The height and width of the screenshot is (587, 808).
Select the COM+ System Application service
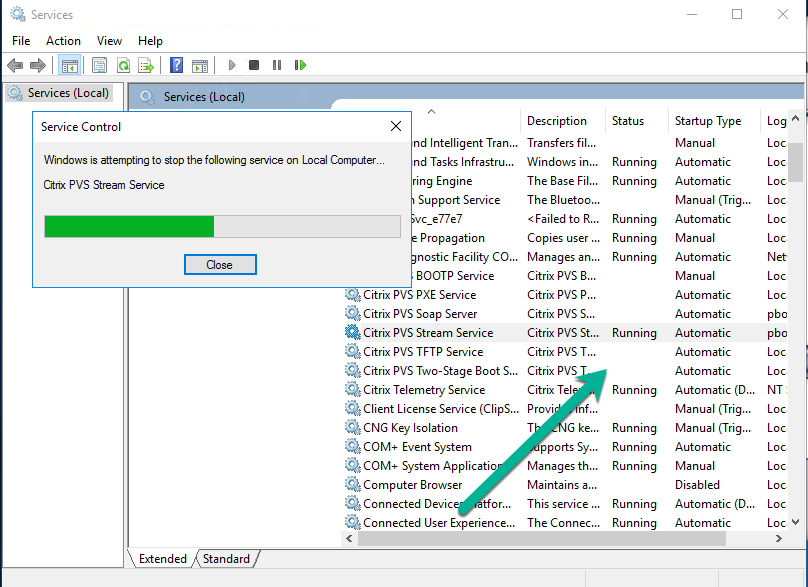[432, 465]
